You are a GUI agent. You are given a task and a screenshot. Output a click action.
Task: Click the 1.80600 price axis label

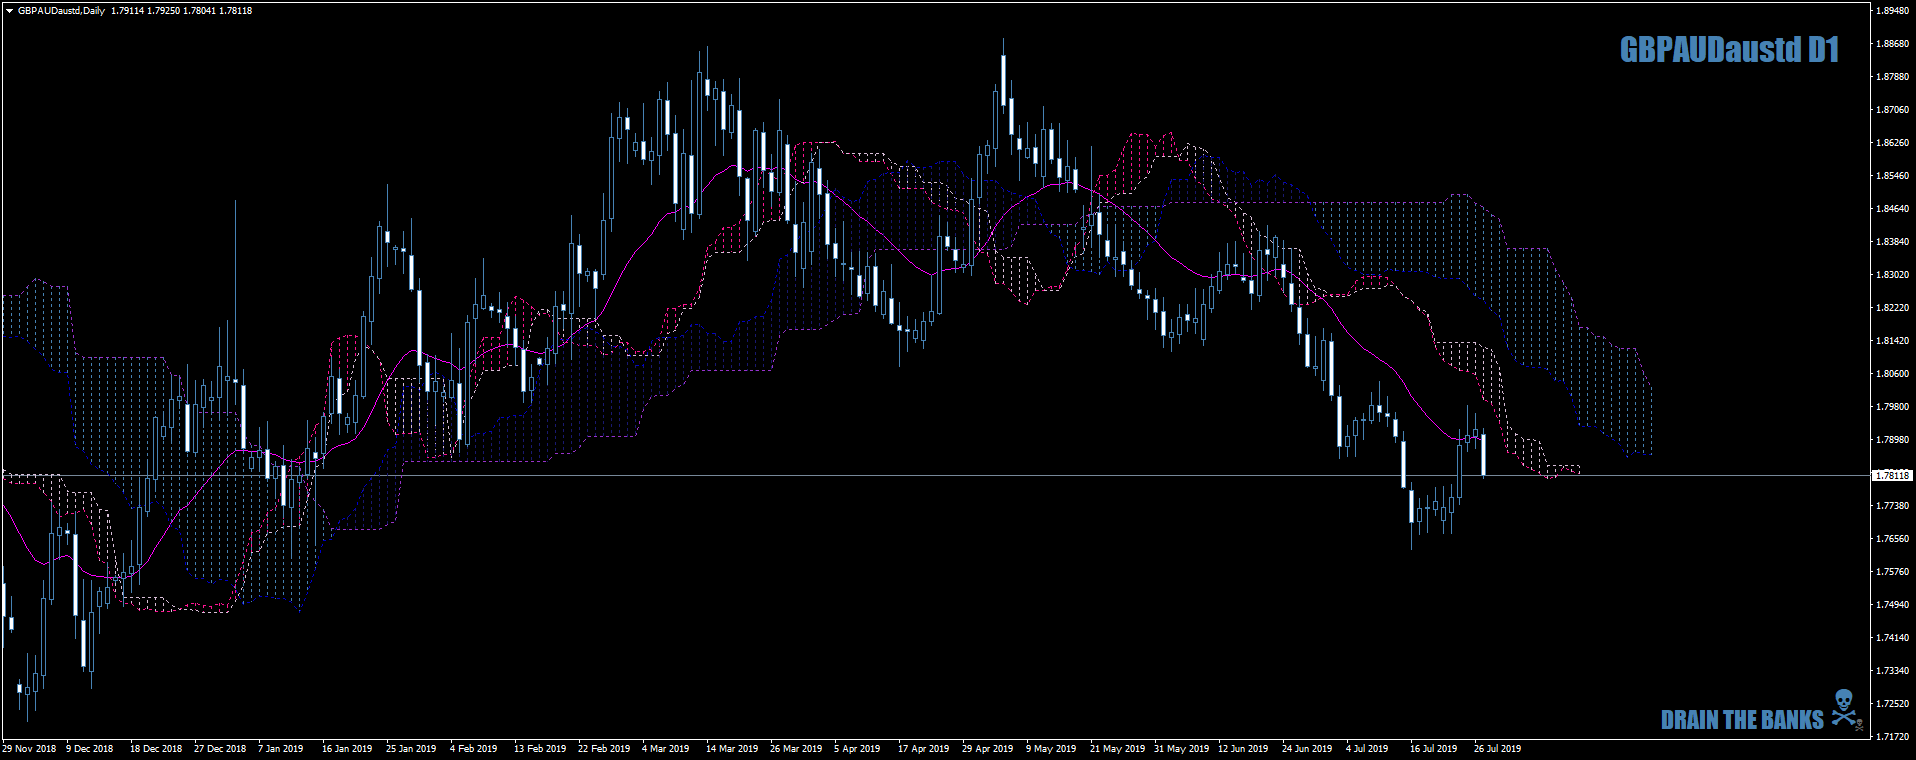click(1892, 374)
